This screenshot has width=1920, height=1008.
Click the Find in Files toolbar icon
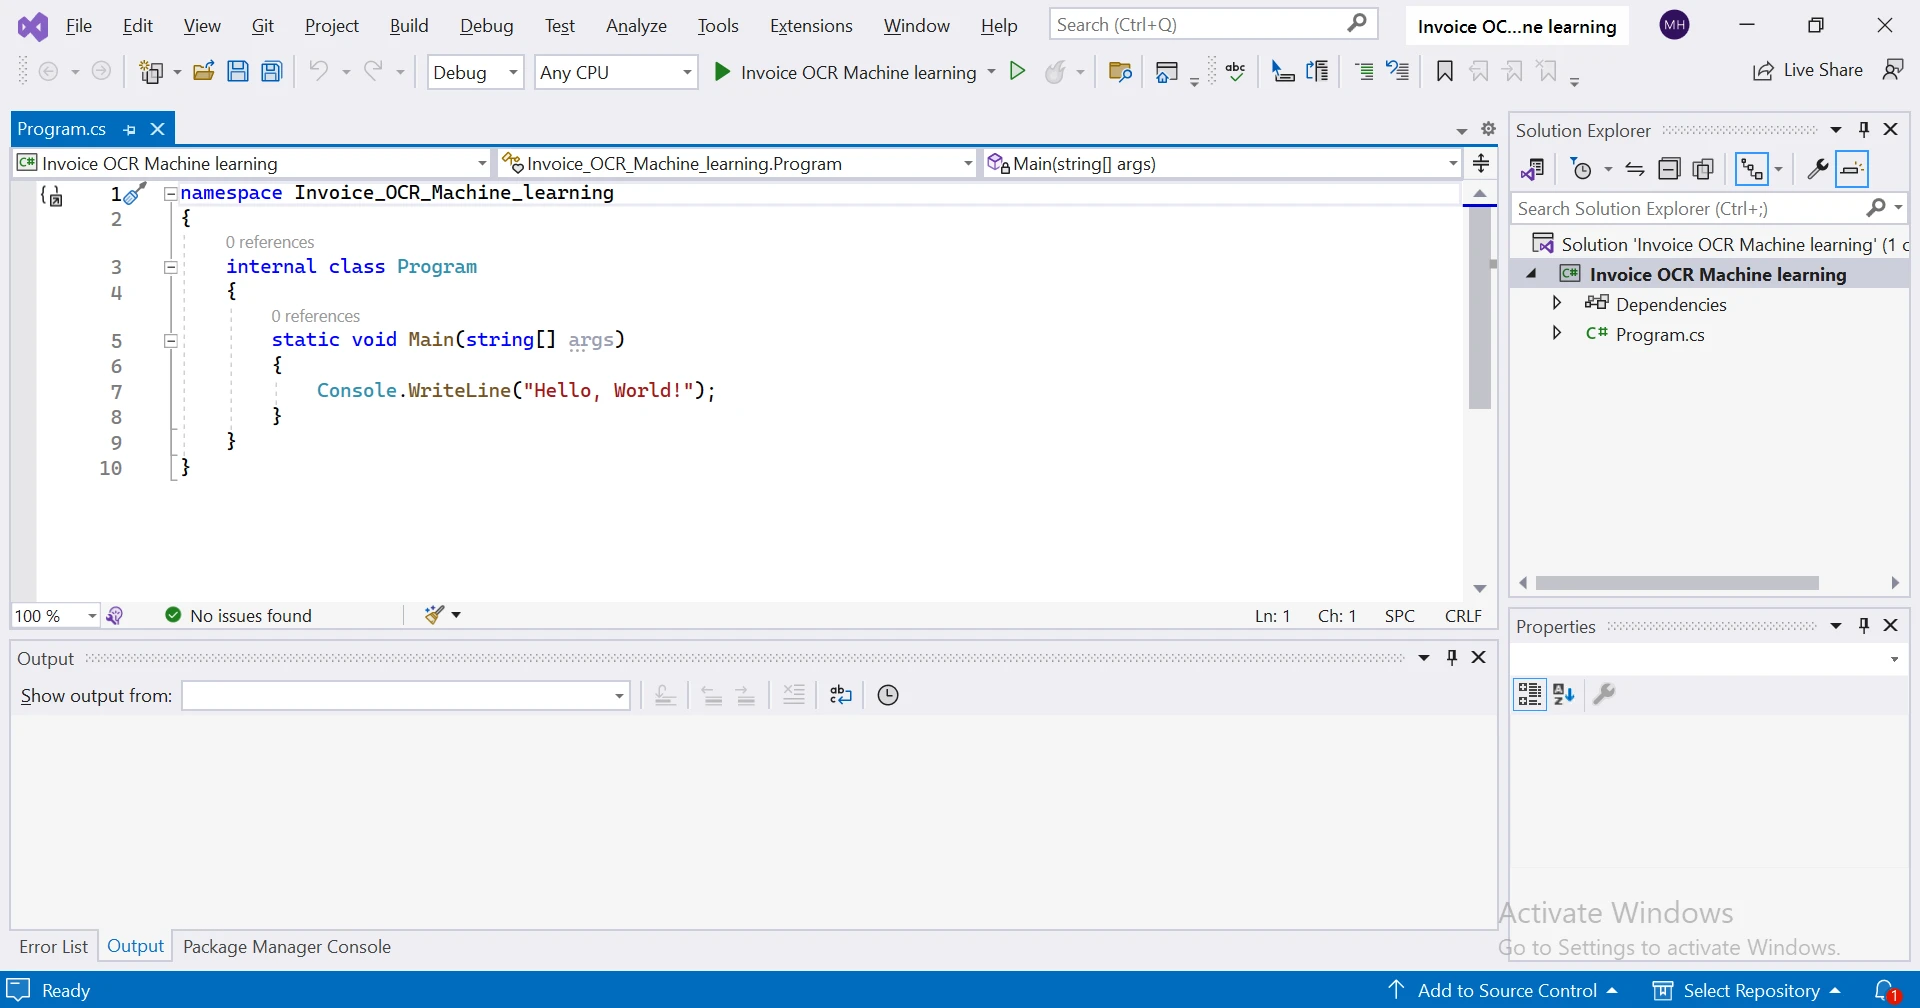[x=1120, y=72]
